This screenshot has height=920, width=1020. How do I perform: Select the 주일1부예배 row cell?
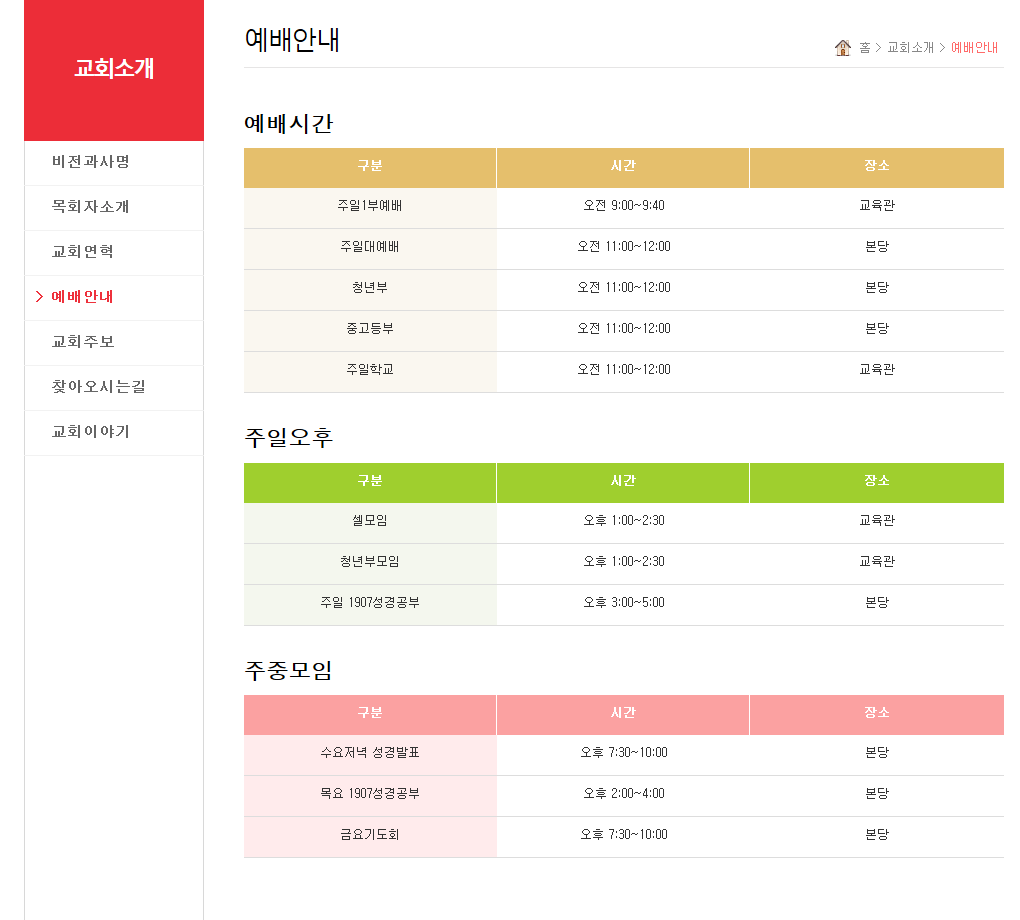370,206
